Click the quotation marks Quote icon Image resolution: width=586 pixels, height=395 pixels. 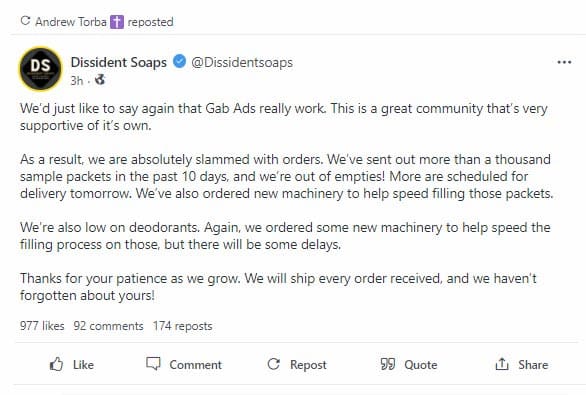[388, 364]
